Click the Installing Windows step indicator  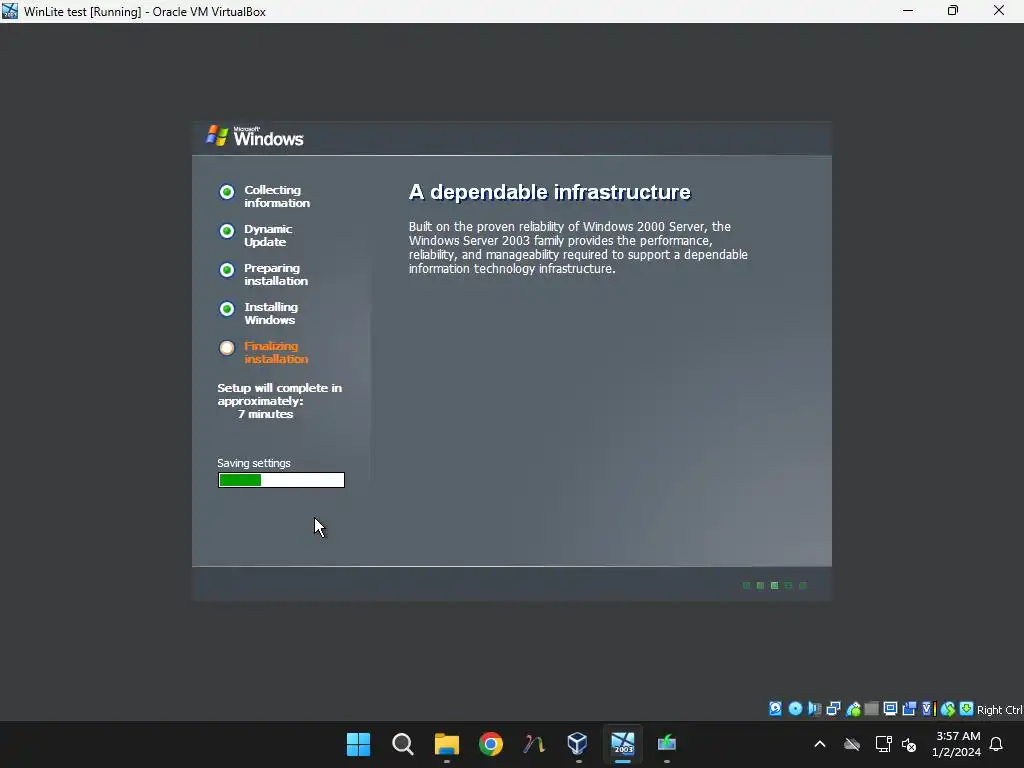[227, 309]
